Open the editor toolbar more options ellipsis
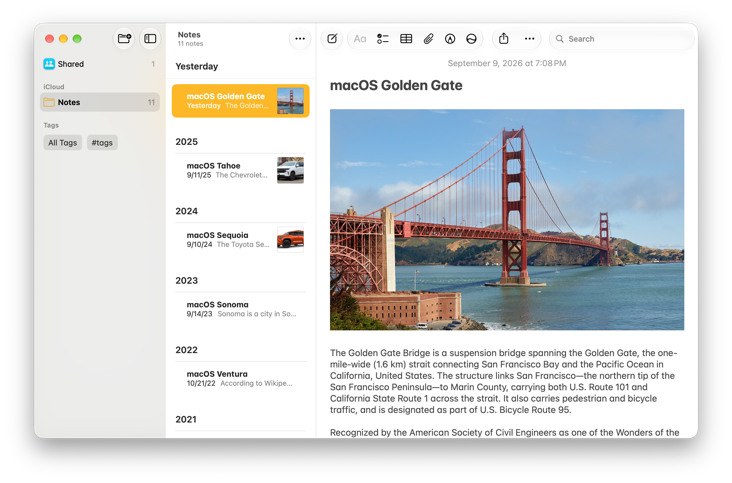Image resolution: width=732 pixels, height=483 pixels. [529, 39]
